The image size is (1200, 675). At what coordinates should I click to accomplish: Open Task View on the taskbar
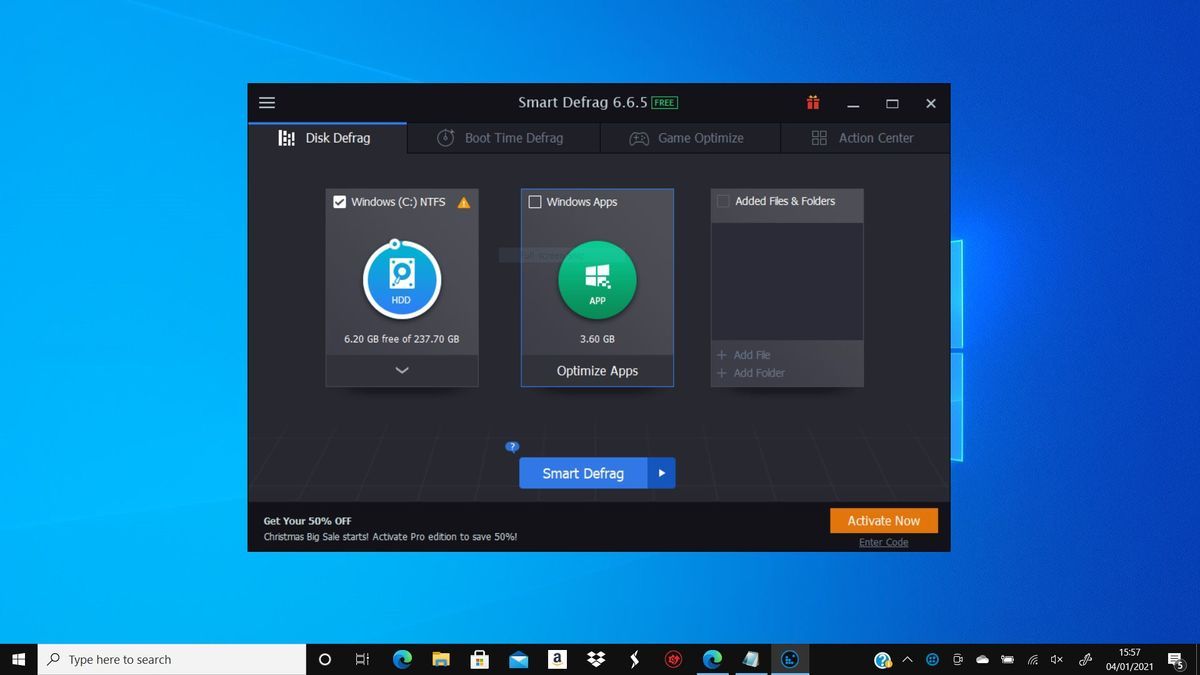point(363,659)
